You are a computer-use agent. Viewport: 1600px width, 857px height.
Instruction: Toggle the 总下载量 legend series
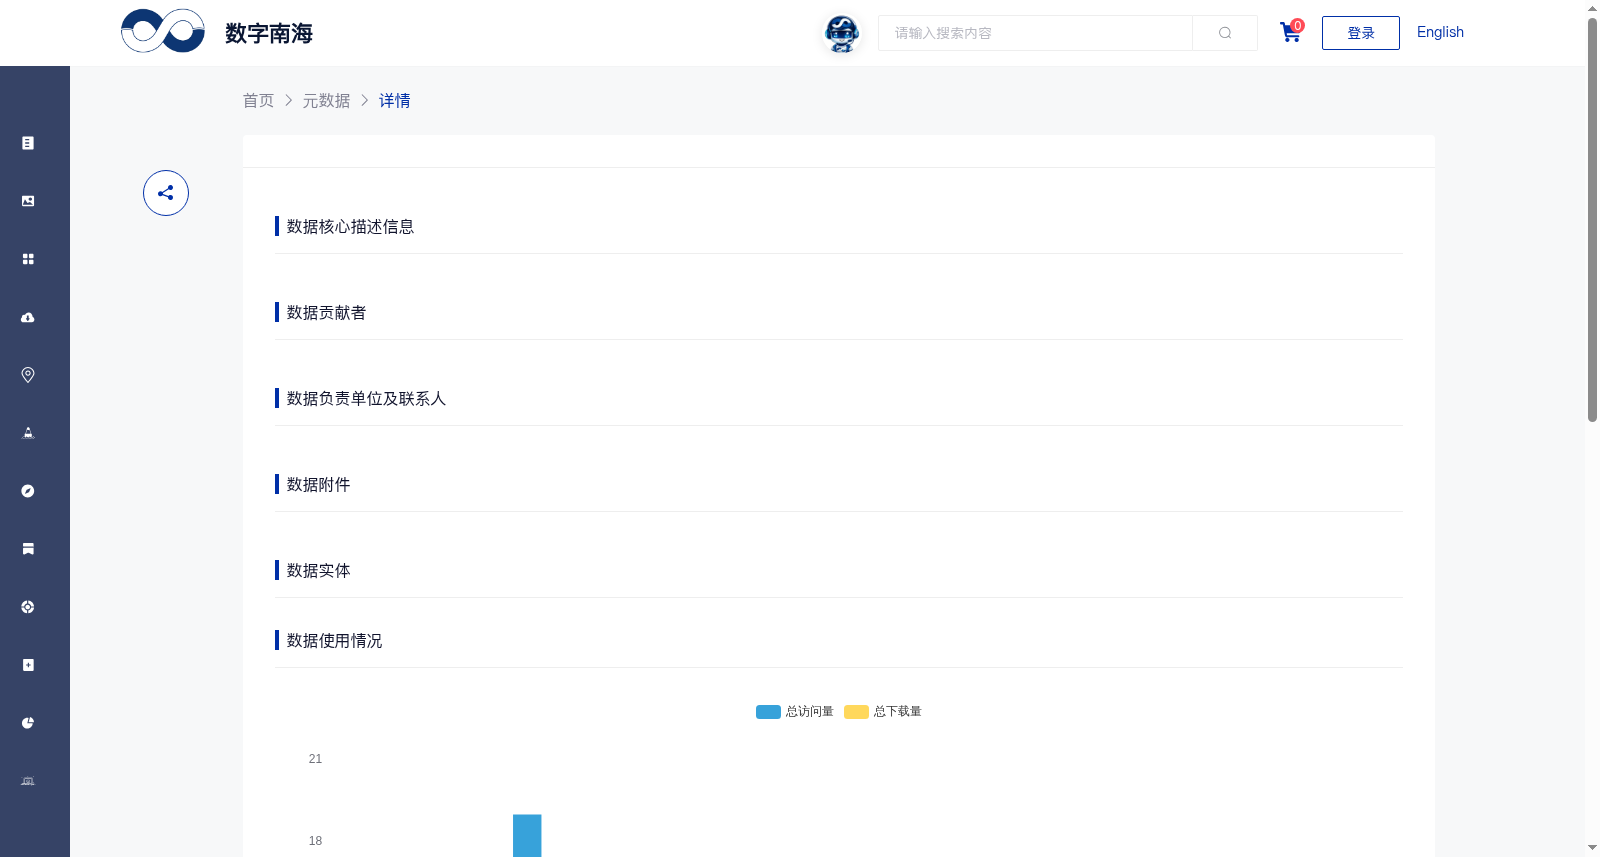pyautogui.click(x=883, y=712)
